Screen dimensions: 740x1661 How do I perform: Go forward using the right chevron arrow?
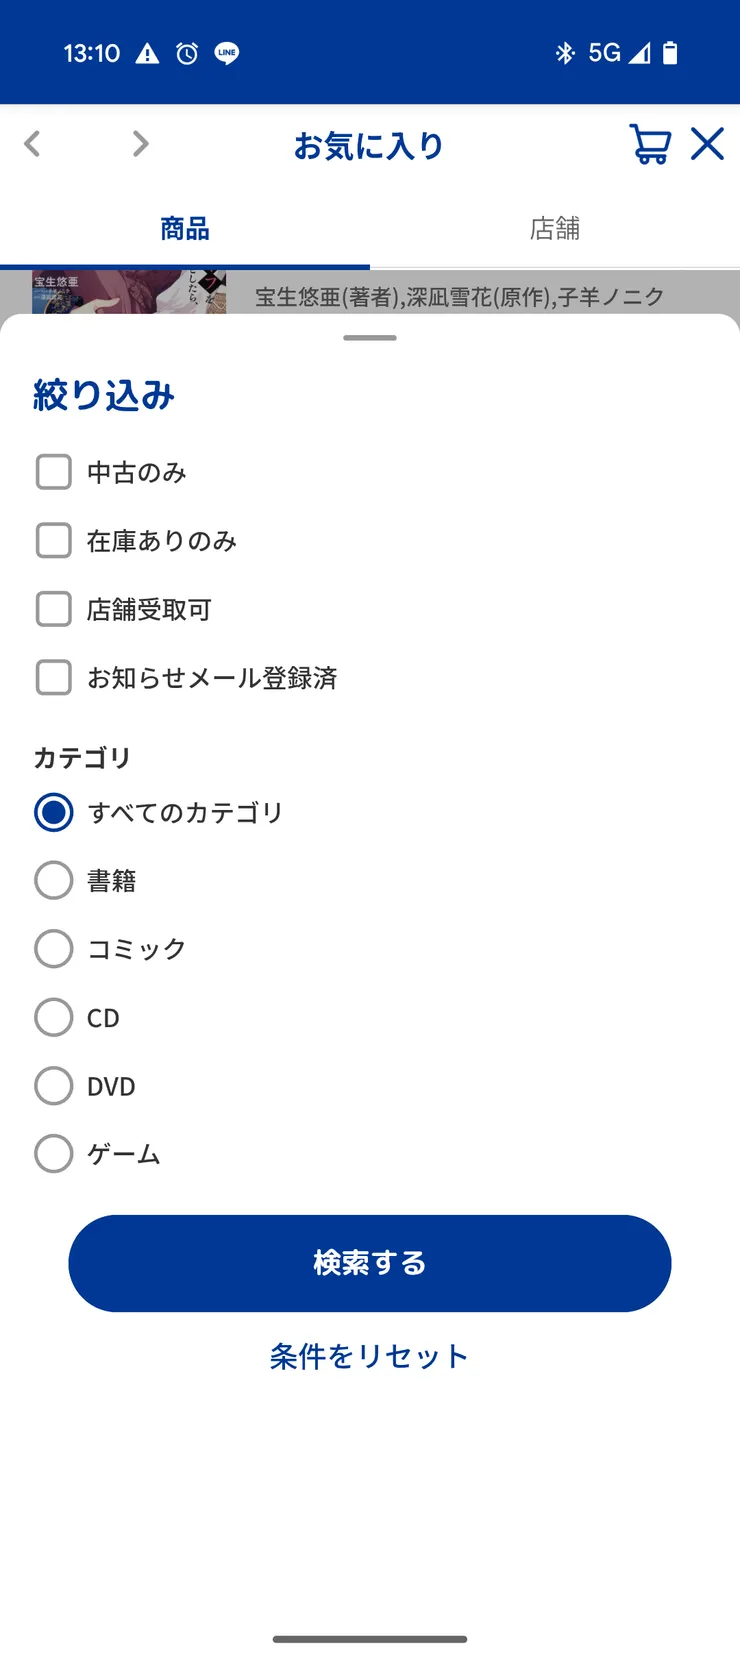(140, 144)
